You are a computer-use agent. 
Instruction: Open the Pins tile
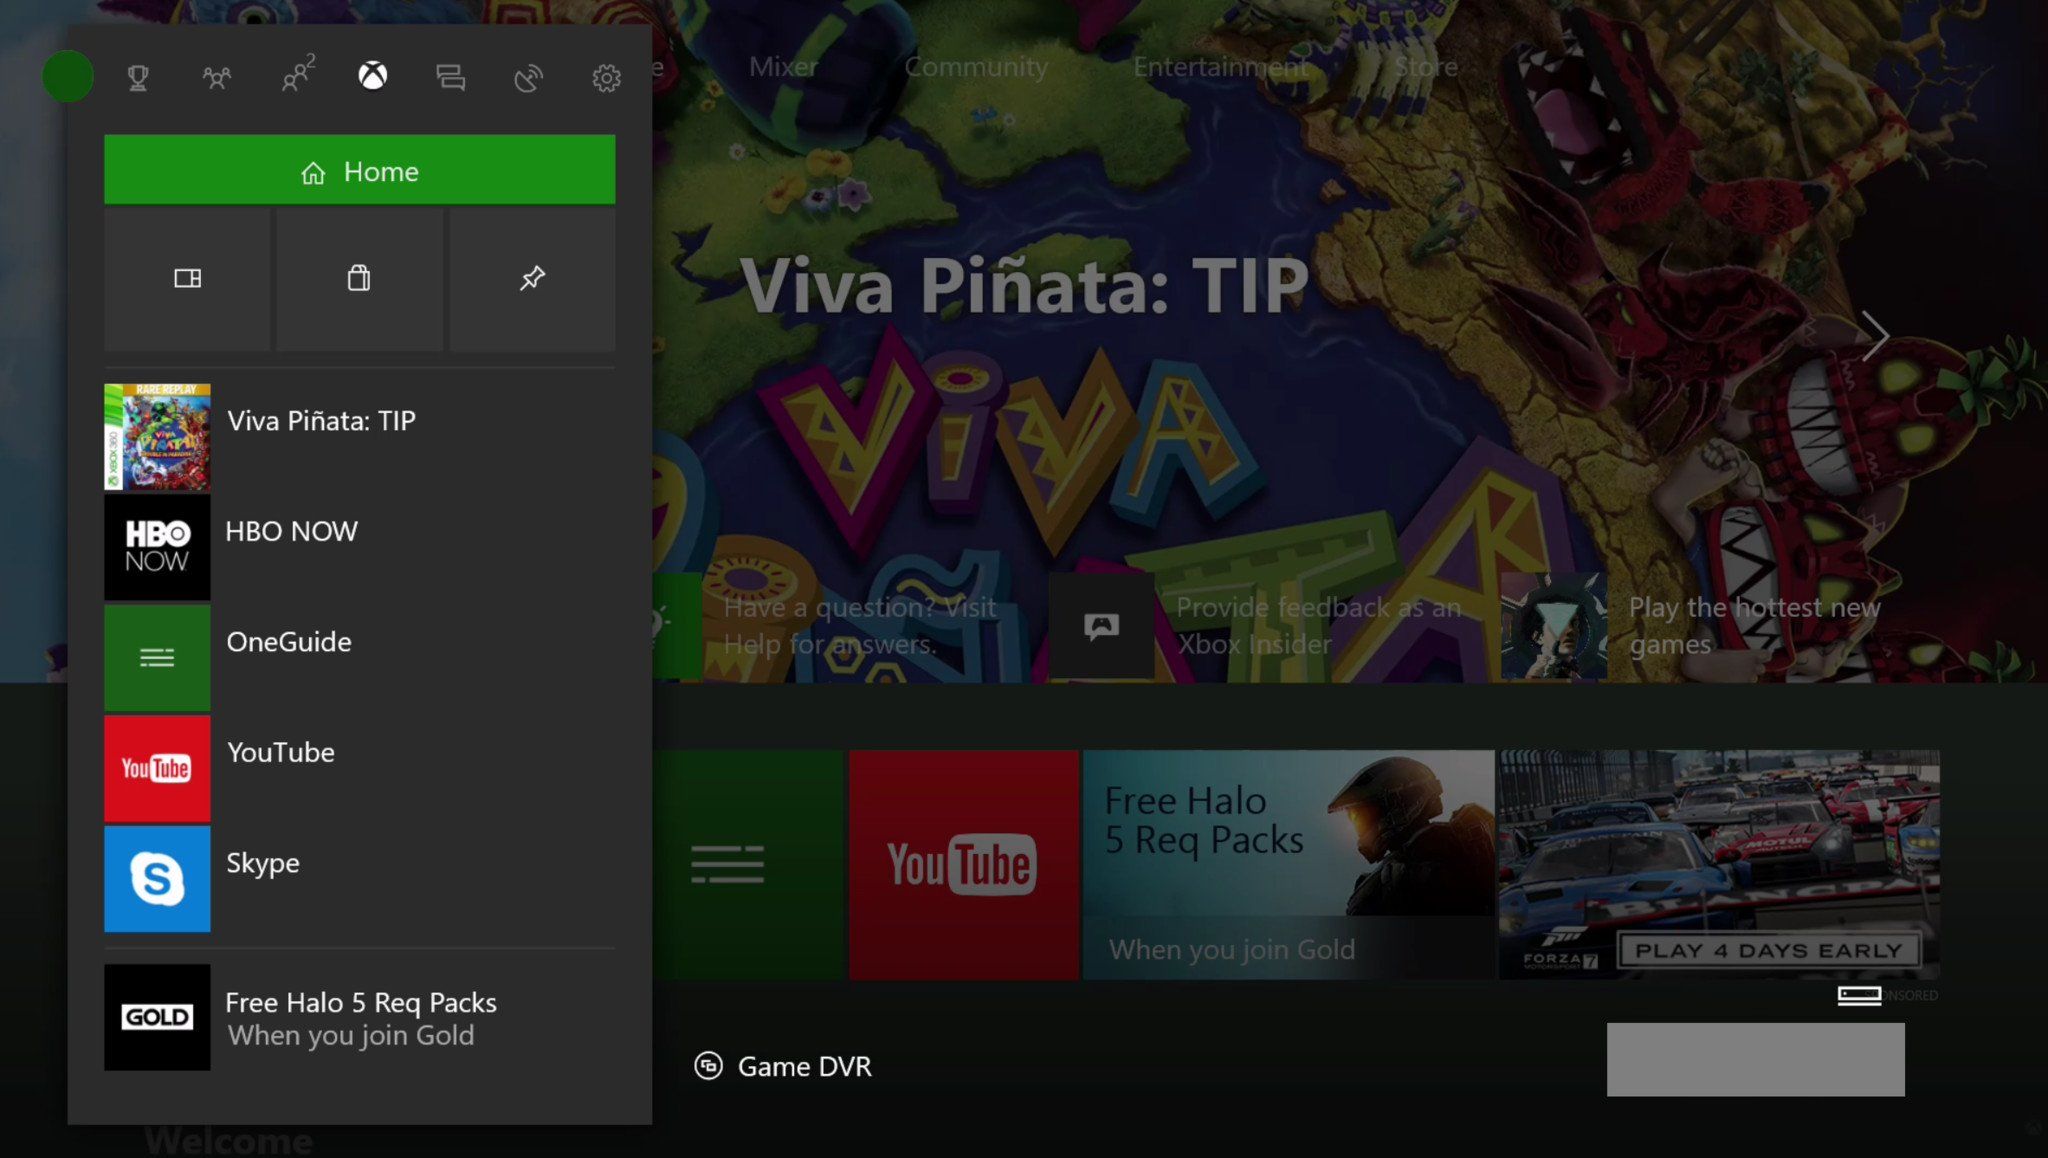tap(532, 279)
